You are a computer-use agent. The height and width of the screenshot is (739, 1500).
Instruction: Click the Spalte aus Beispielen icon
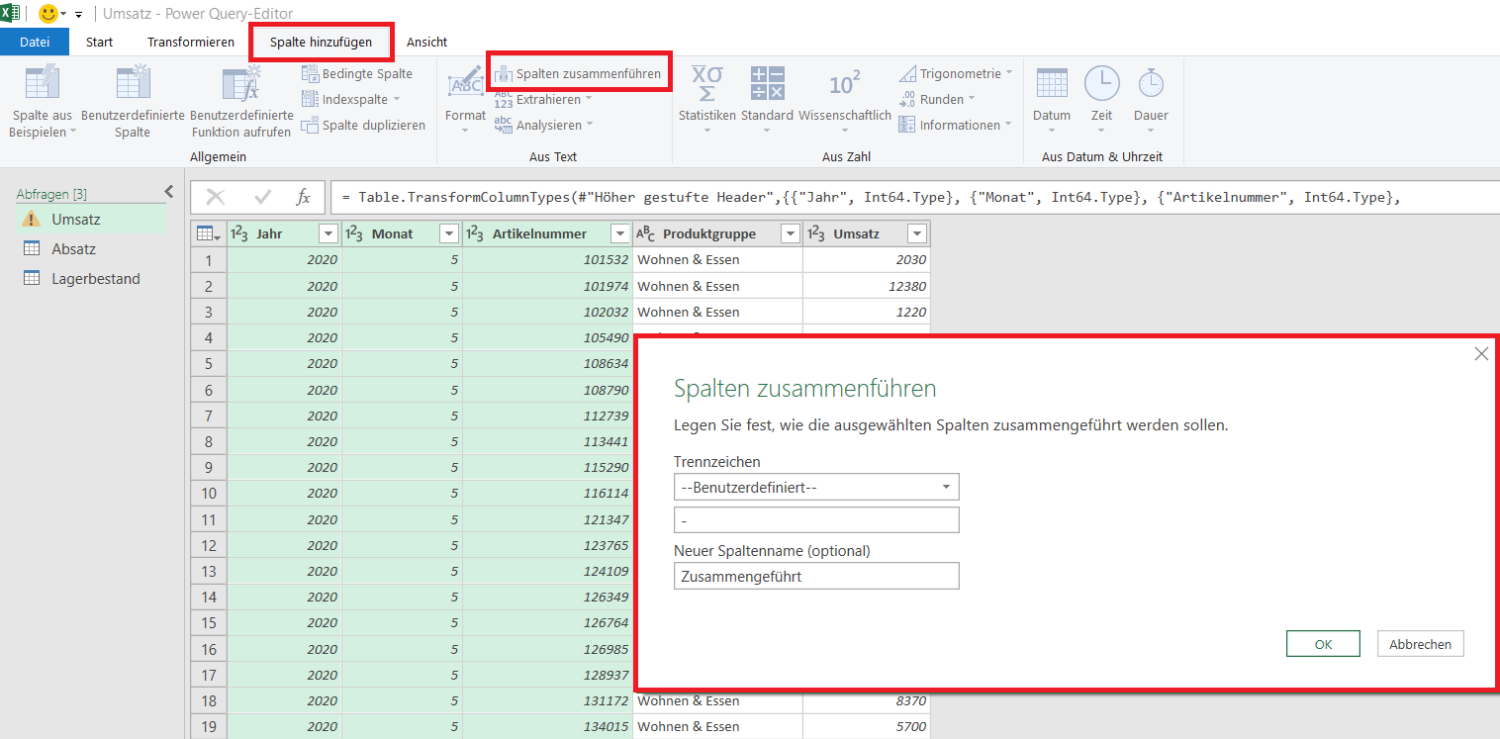point(40,98)
